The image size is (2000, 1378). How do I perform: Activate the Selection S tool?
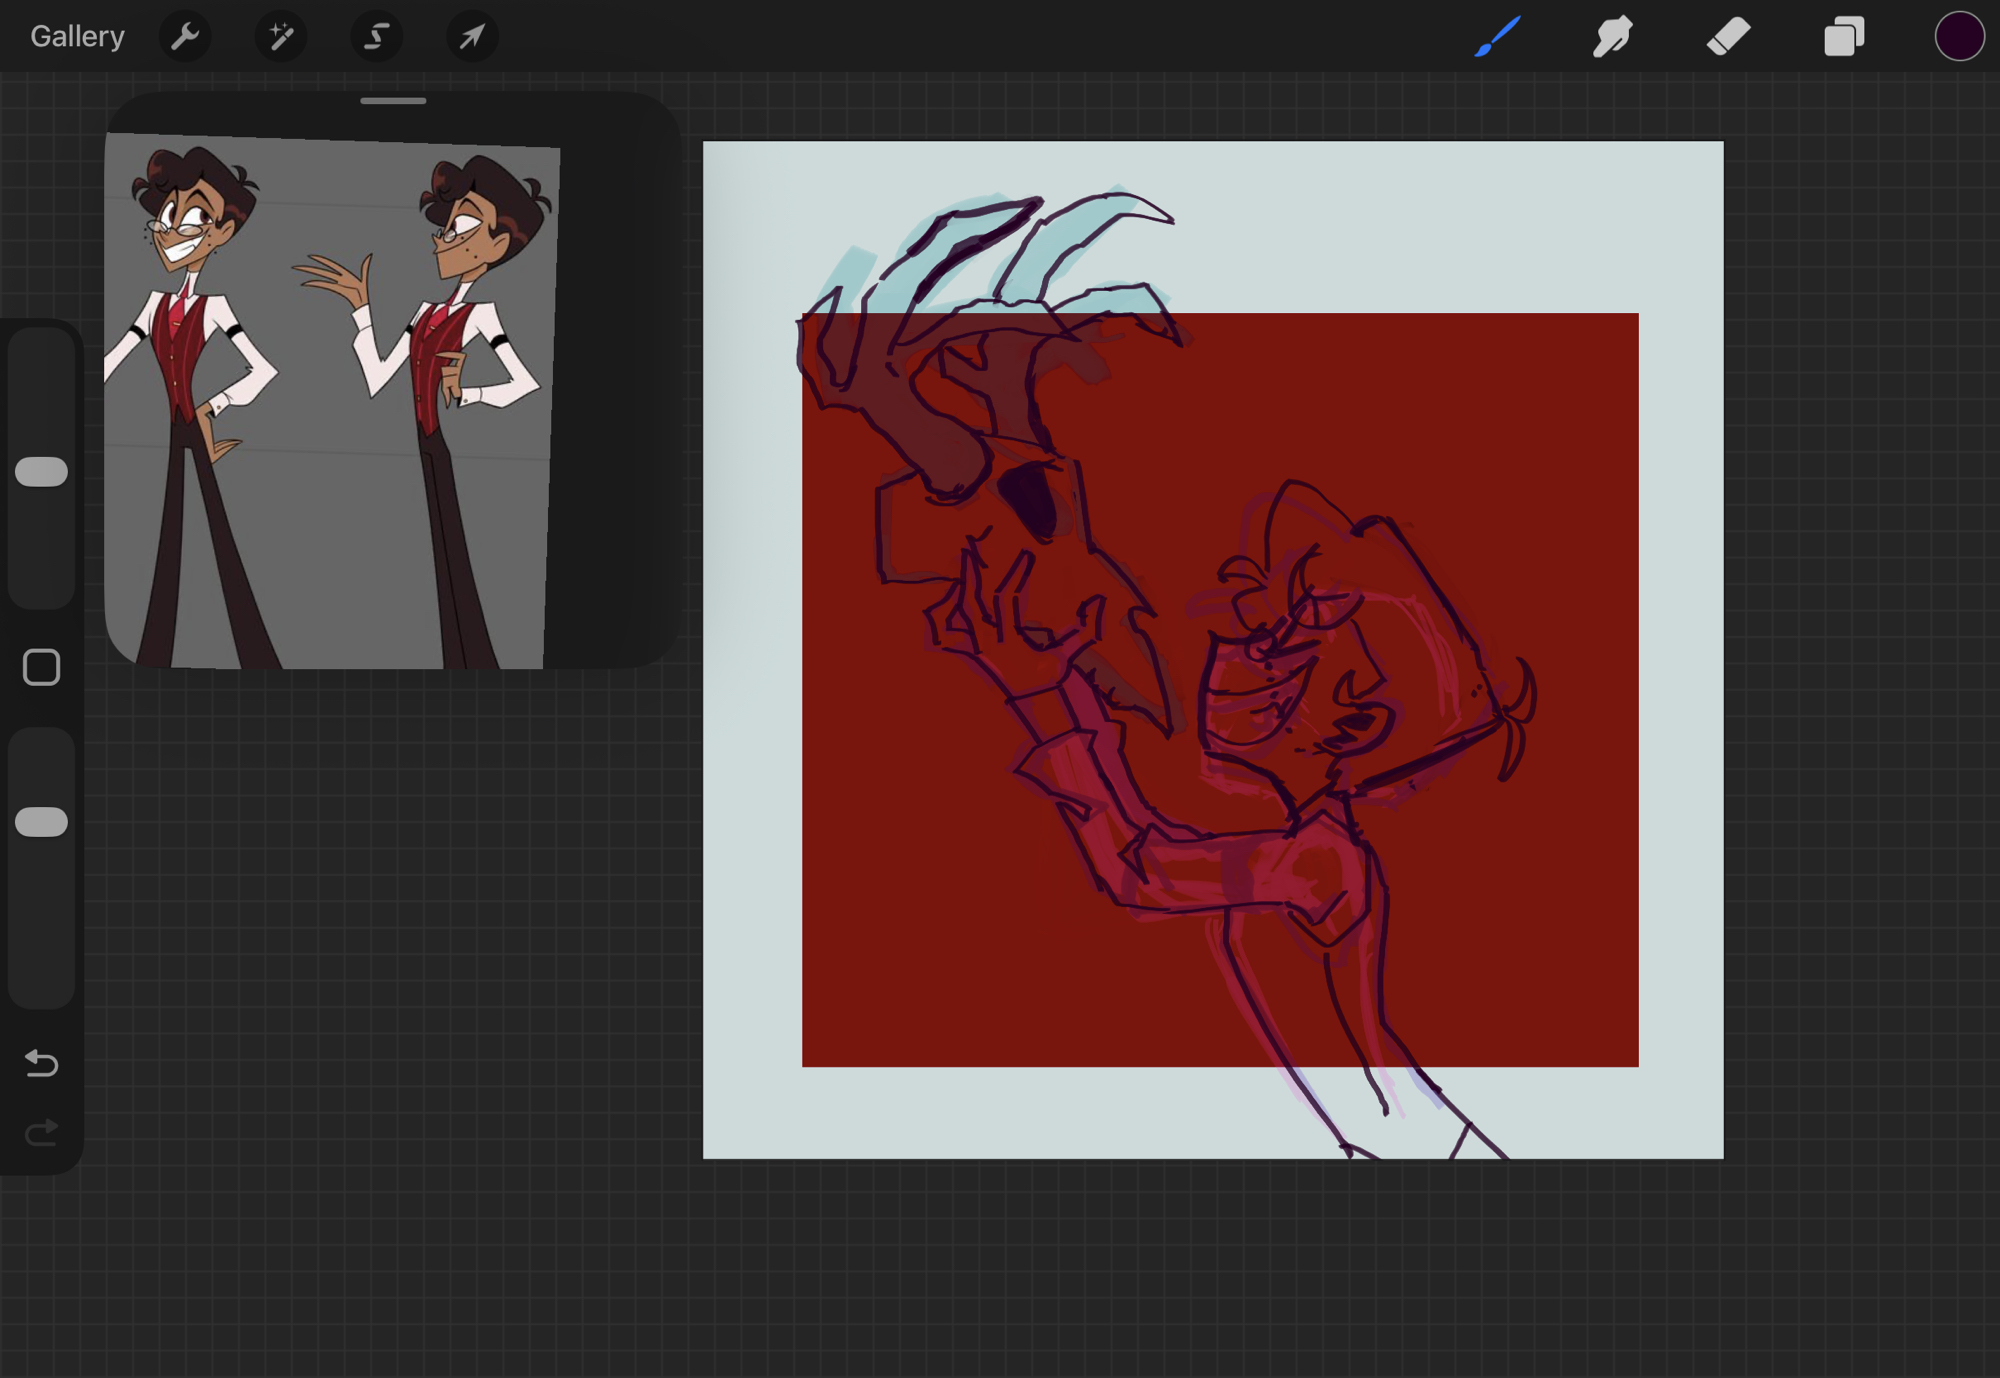pos(376,37)
